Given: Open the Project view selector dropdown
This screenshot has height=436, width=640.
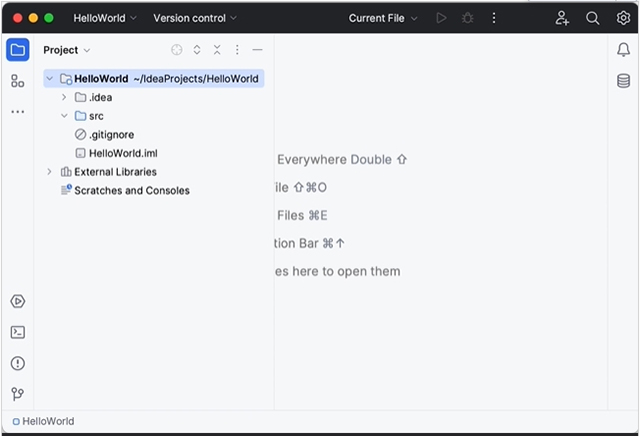Looking at the screenshot, I should click(67, 50).
